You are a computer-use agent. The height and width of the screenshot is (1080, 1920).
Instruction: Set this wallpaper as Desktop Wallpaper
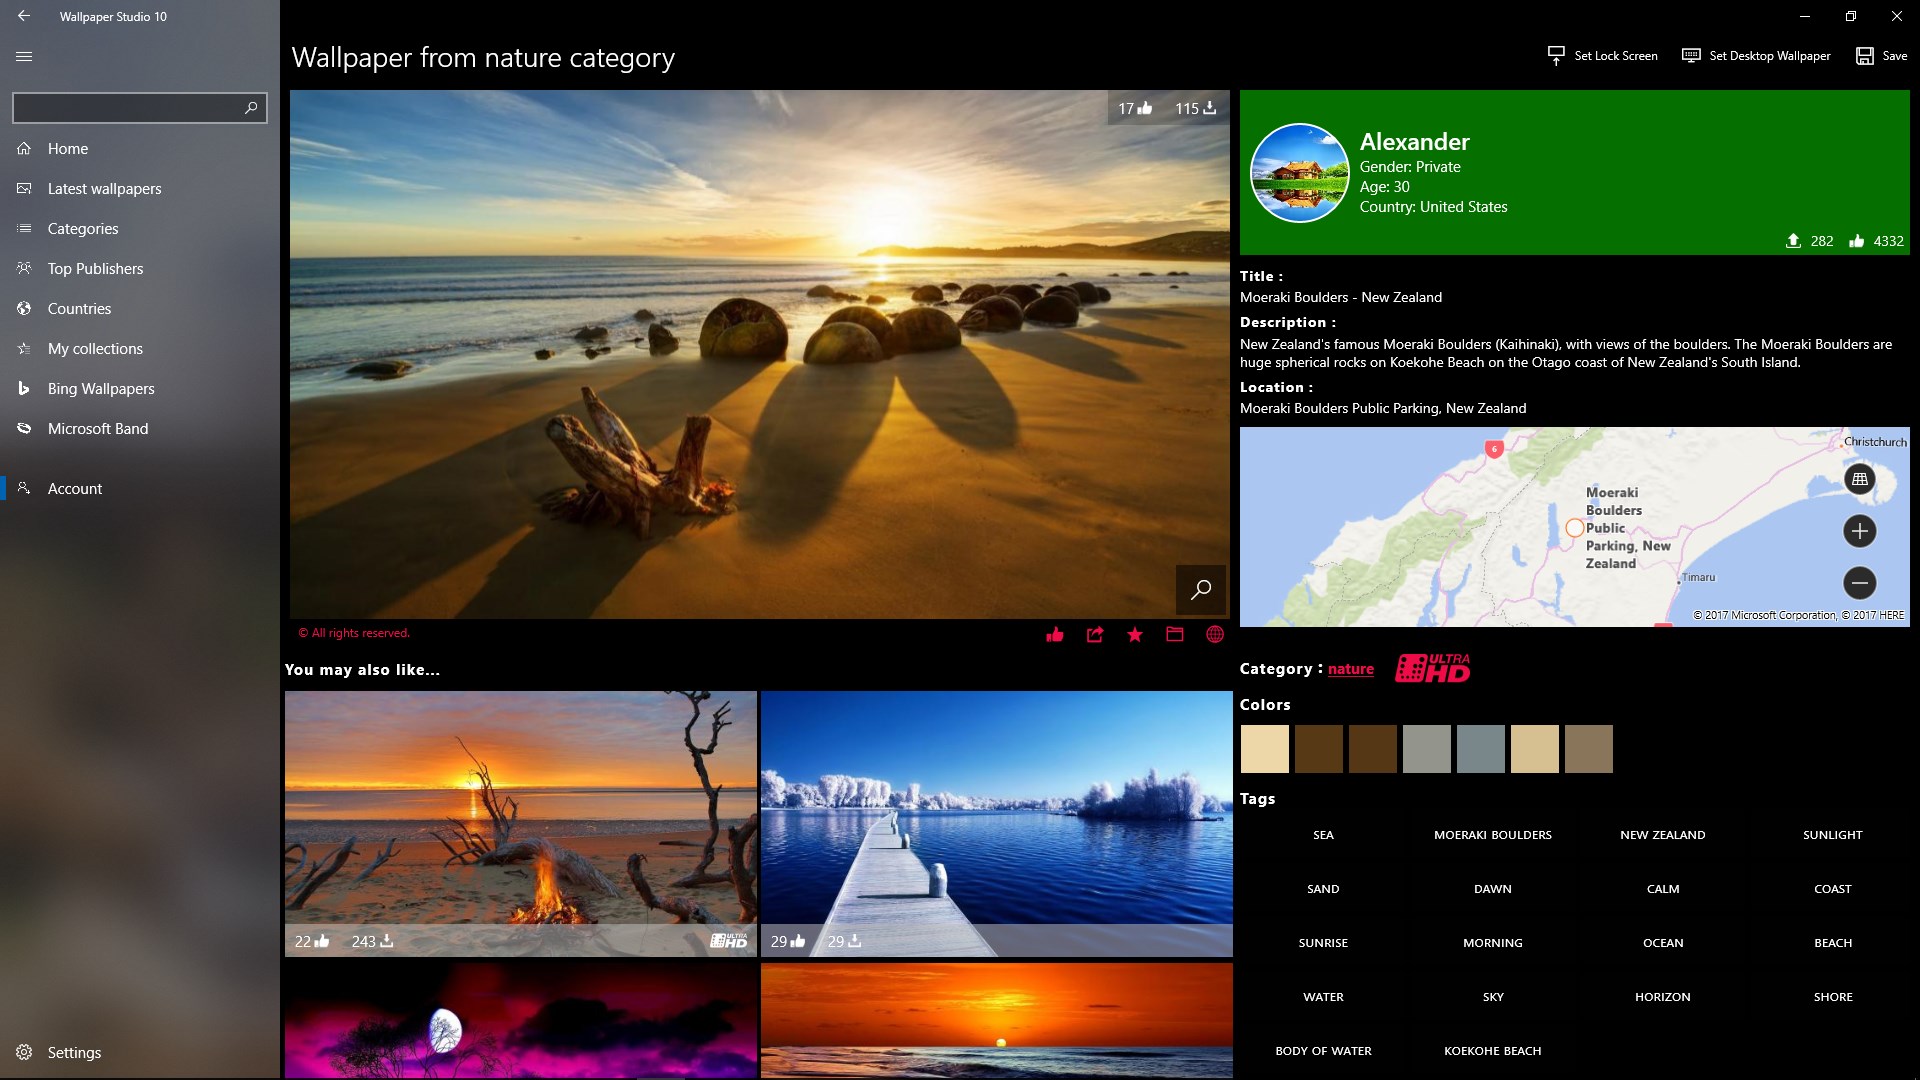click(1755, 56)
